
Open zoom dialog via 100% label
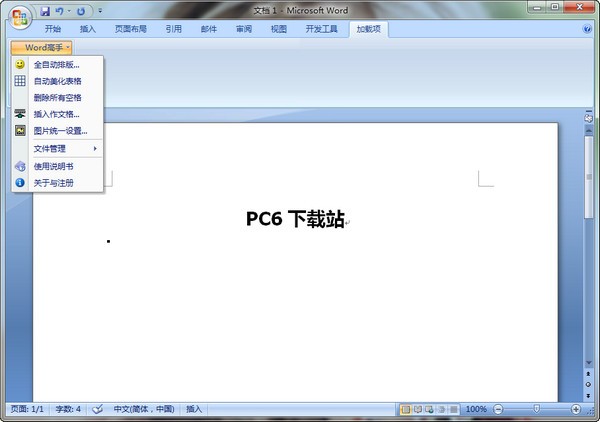[x=476, y=409]
